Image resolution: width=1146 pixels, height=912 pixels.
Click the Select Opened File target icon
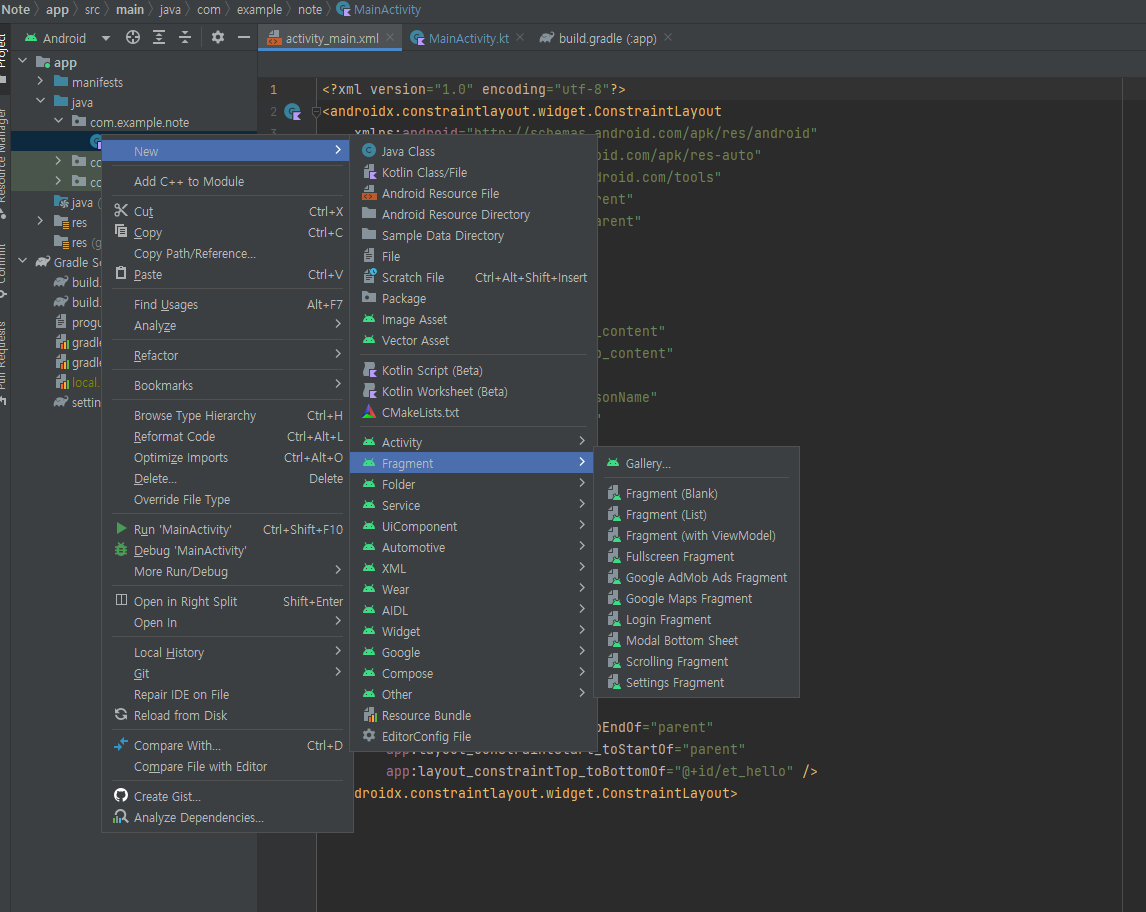pyautogui.click(x=132, y=37)
